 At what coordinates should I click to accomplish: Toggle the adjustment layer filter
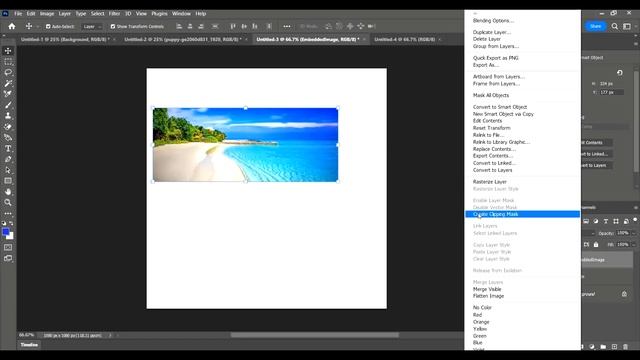pyautogui.click(x=596, y=221)
